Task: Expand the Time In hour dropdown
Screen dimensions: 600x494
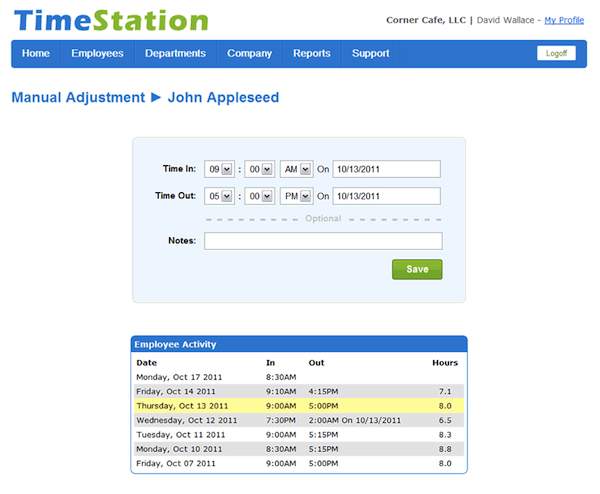Action: pos(220,169)
